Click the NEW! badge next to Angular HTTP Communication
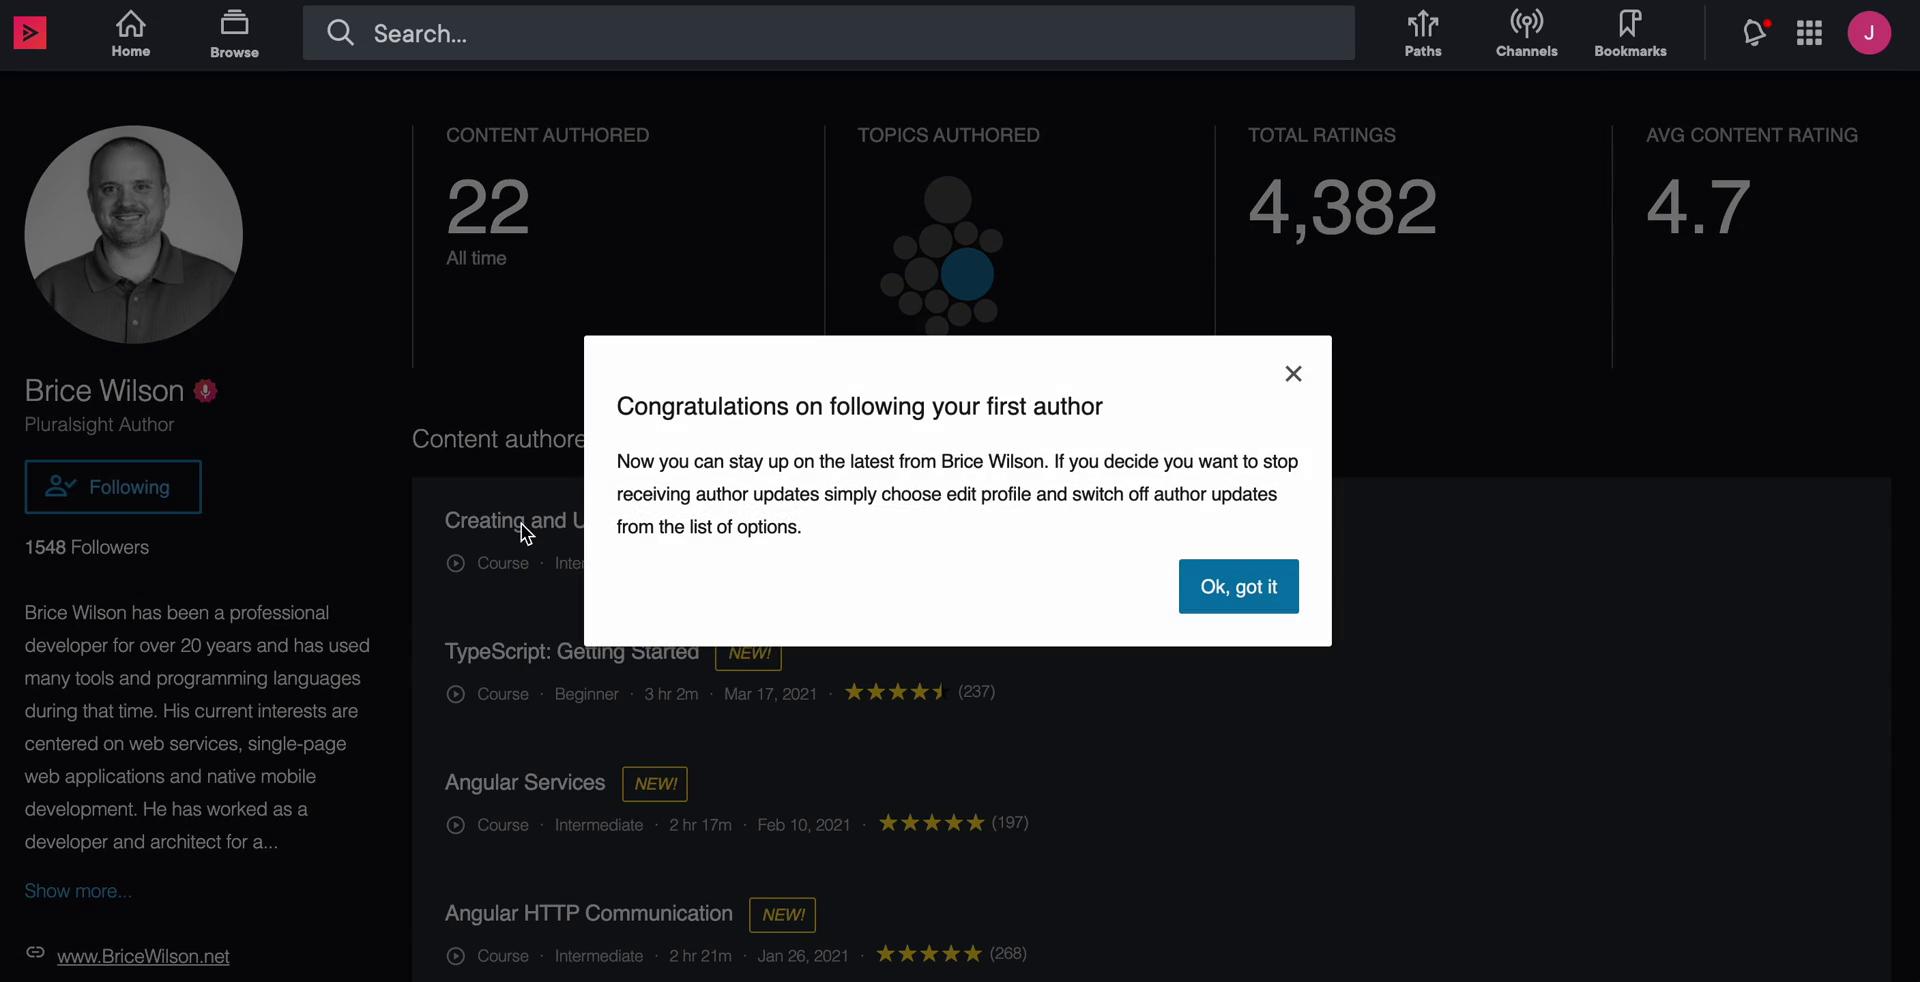 [783, 915]
